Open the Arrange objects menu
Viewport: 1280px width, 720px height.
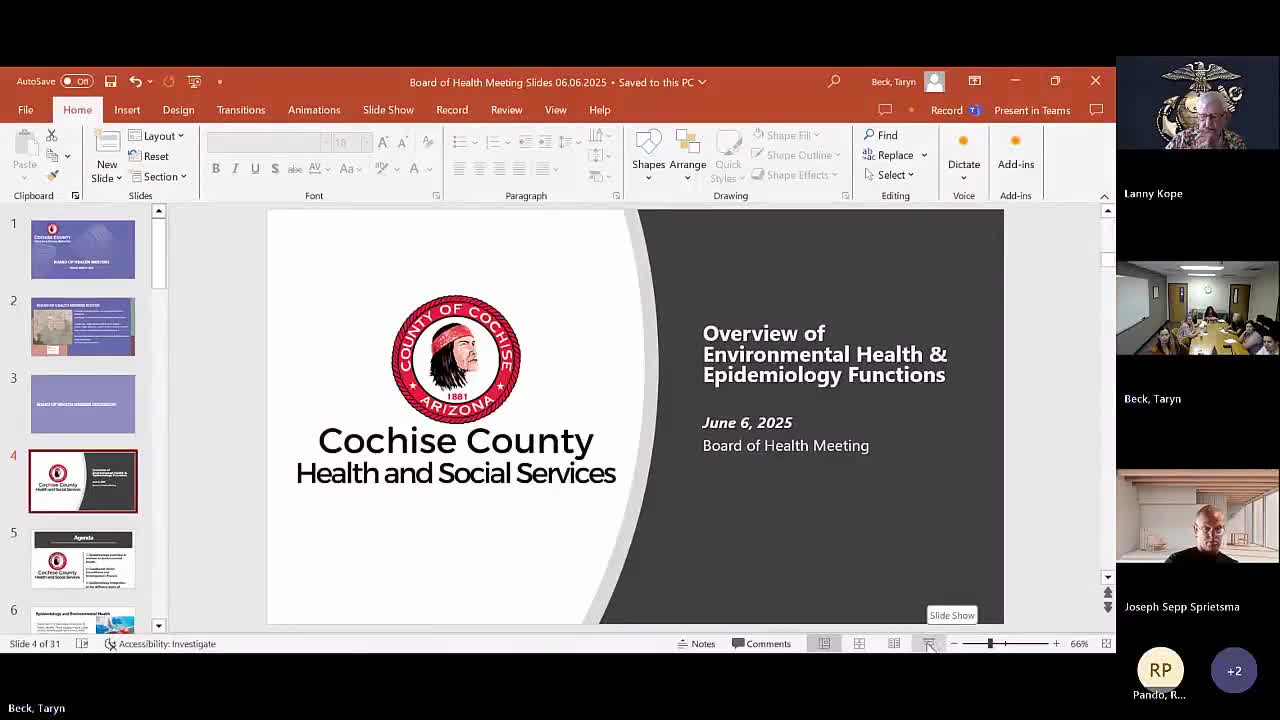[x=687, y=156]
